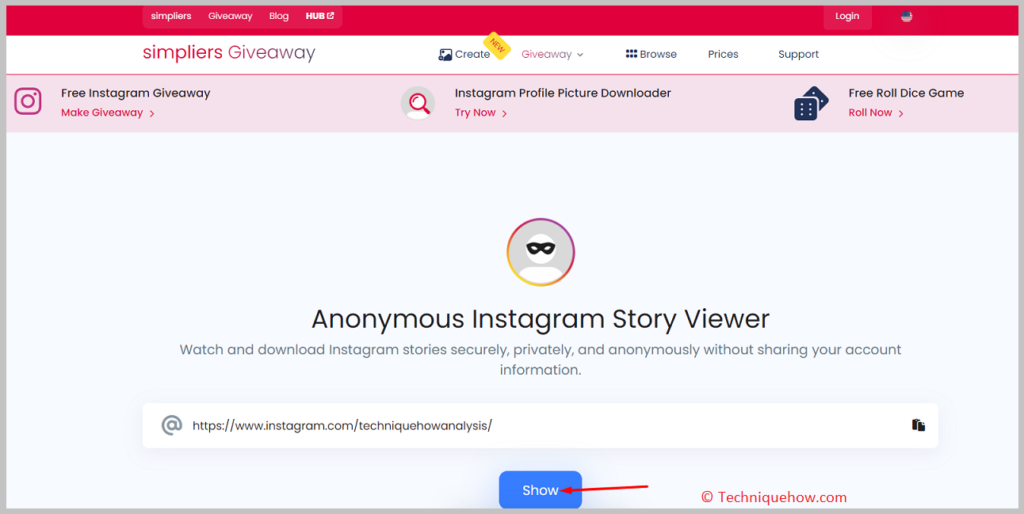The image size is (1024, 514).
Task: Click the external link icon next to HUB
Action: coord(330,16)
